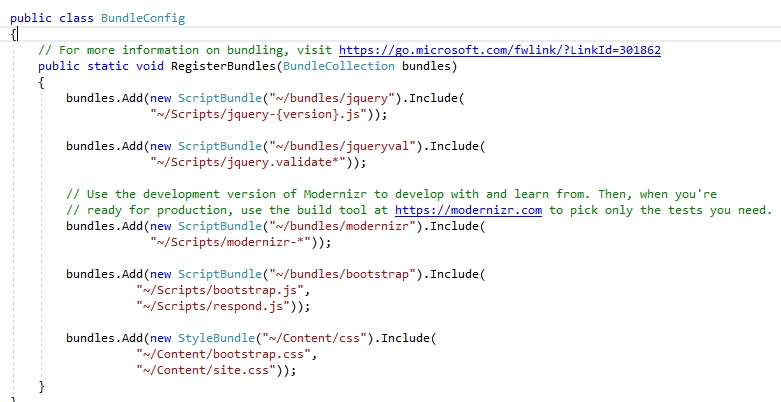Click Include on the jqueryval bundle line

[454, 146]
